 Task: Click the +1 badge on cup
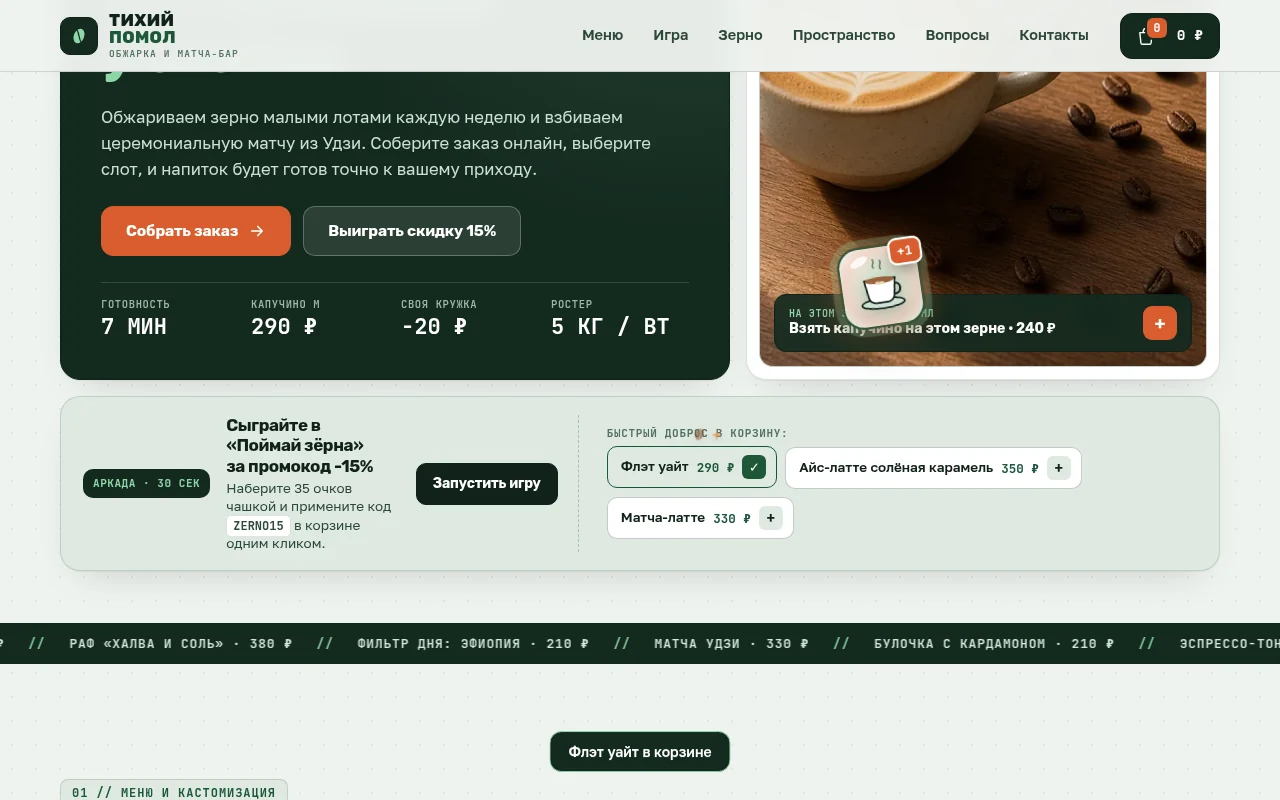tap(904, 251)
